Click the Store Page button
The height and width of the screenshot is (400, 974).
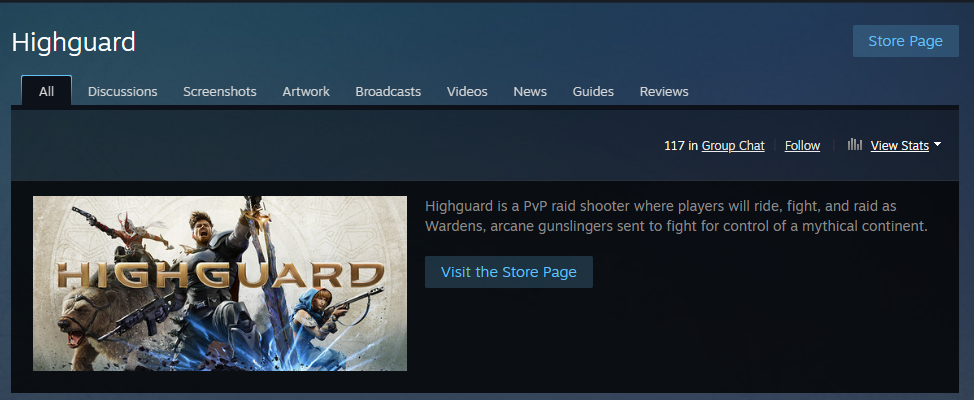click(906, 41)
